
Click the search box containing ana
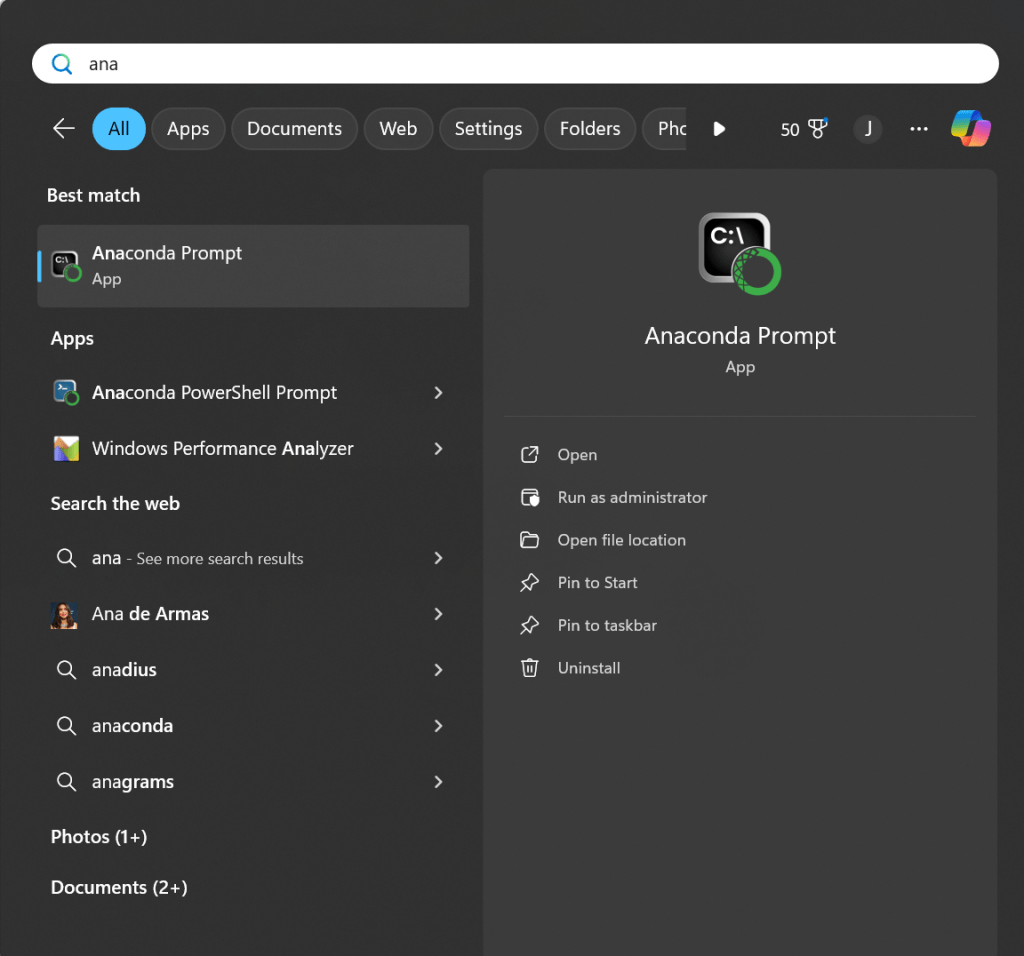(515, 64)
